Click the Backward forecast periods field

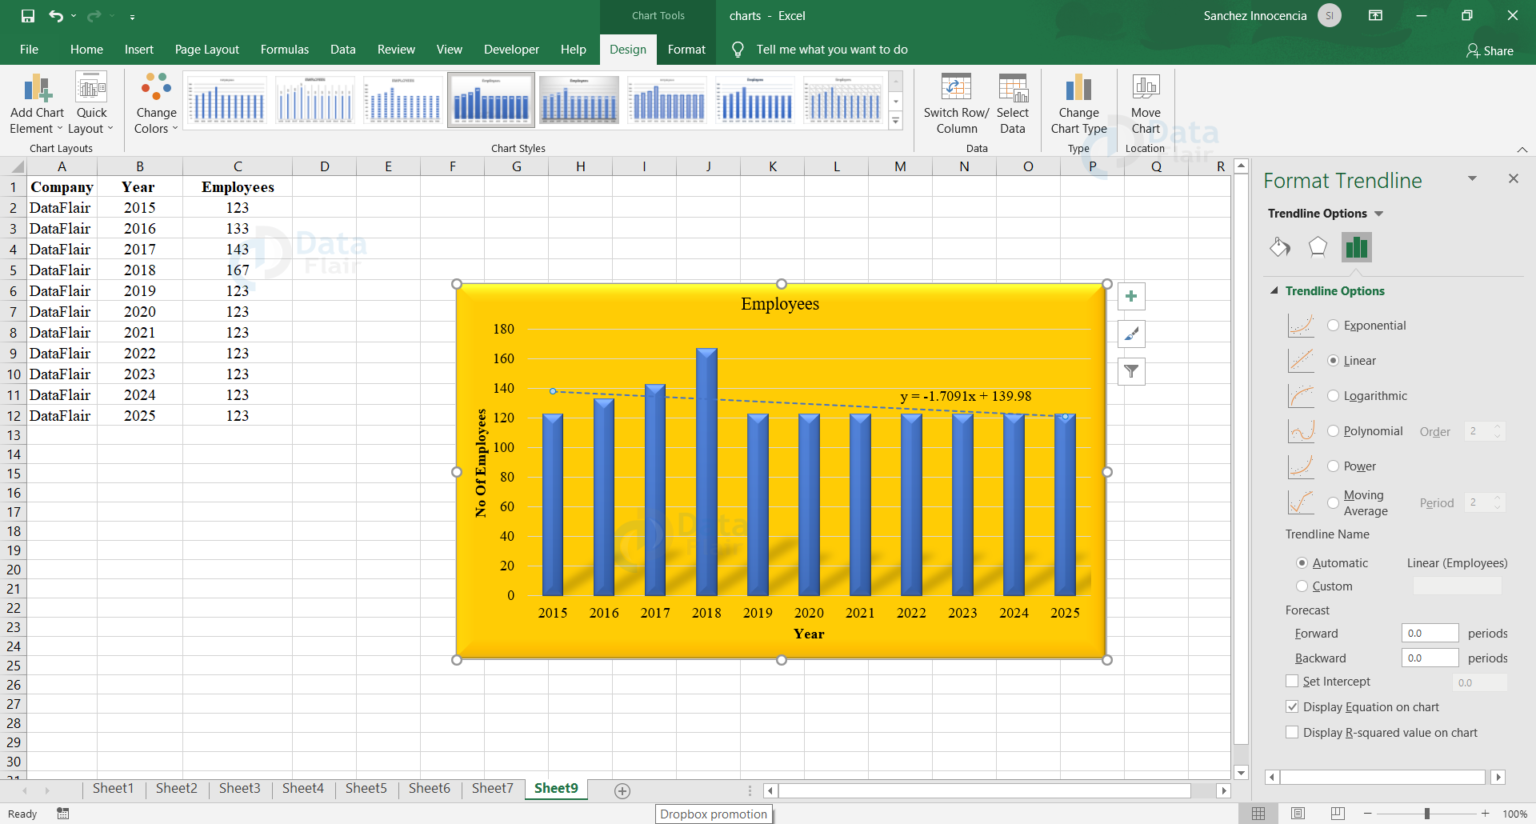(1430, 658)
